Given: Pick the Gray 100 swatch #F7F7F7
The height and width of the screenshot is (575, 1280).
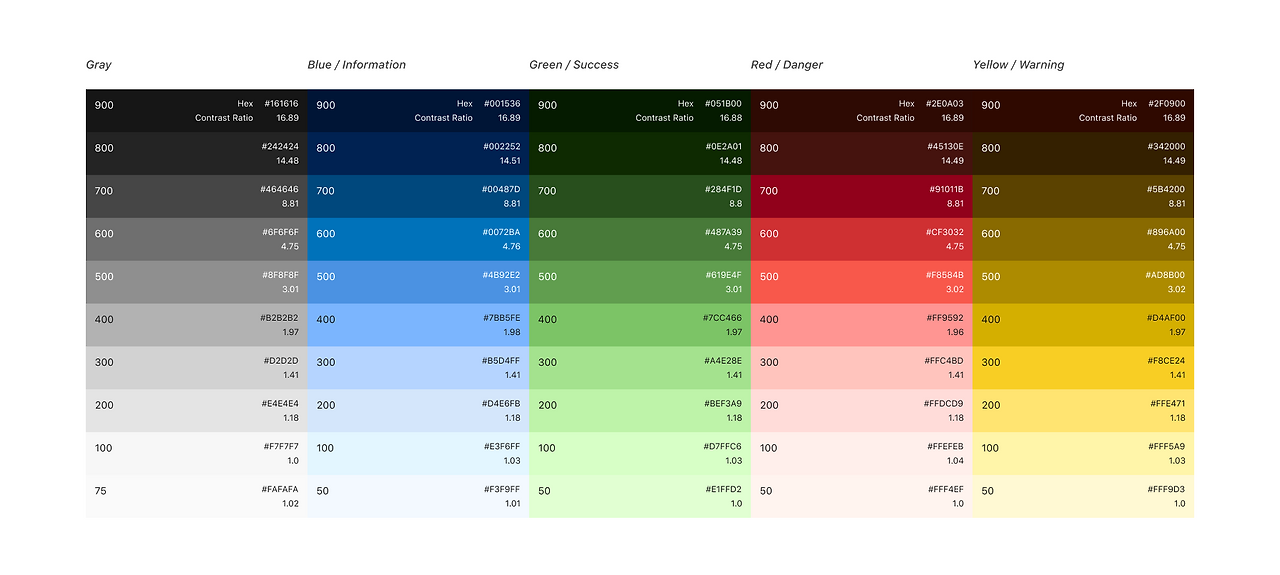Looking at the screenshot, I should click(x=197, y=454).
